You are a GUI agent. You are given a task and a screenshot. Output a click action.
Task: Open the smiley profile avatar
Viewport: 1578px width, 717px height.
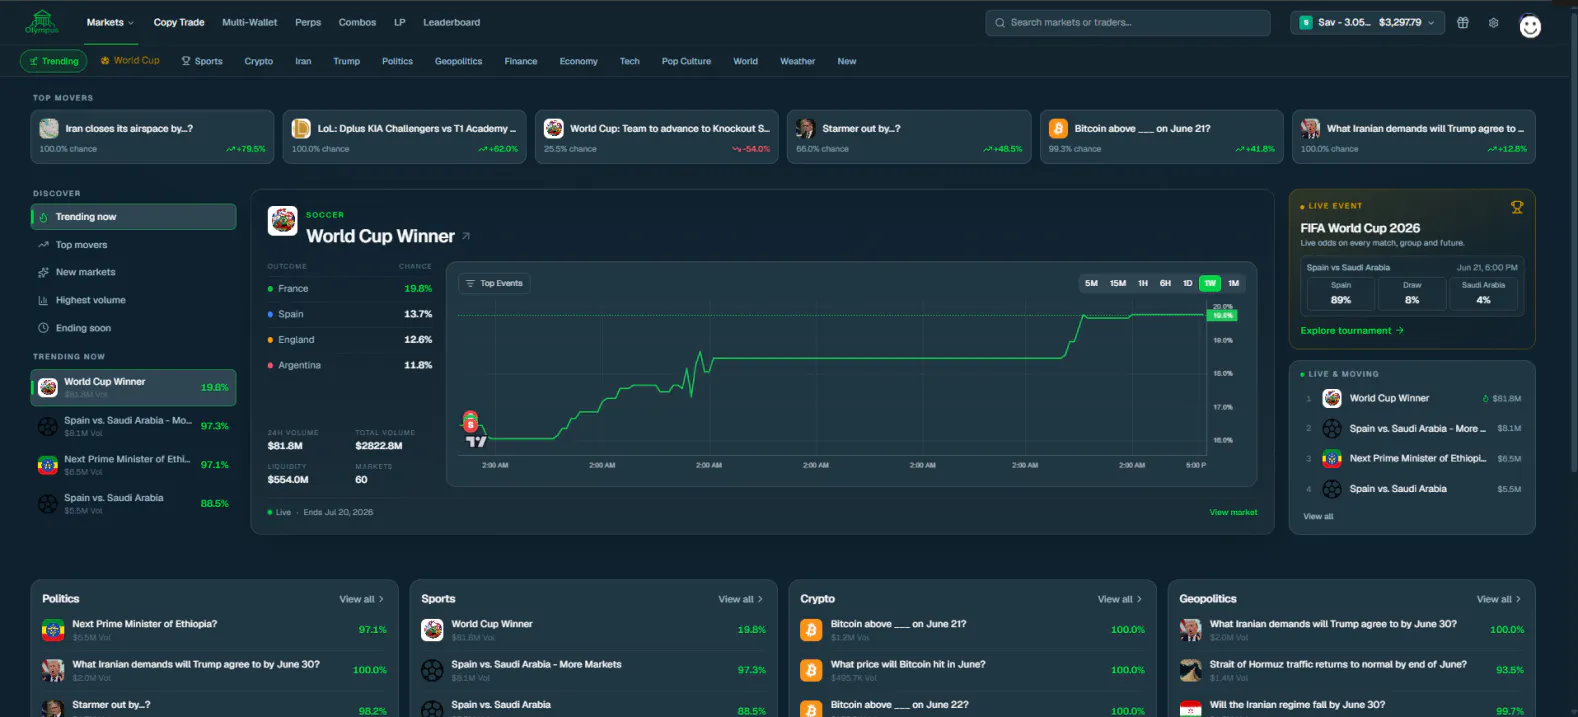pyautogui.click(x=1530, y=26)
